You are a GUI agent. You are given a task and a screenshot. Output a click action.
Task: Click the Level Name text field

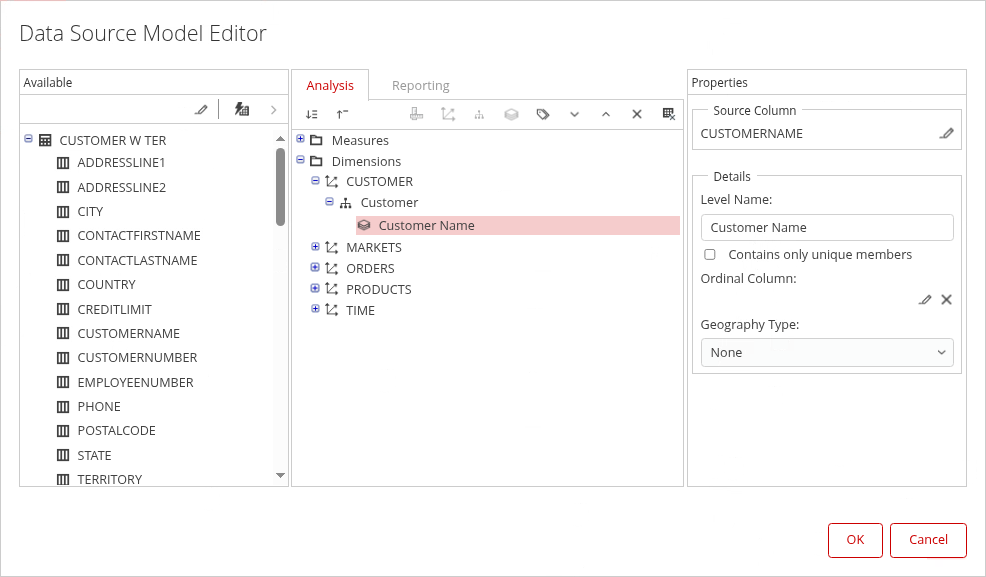tap(826, 227)
